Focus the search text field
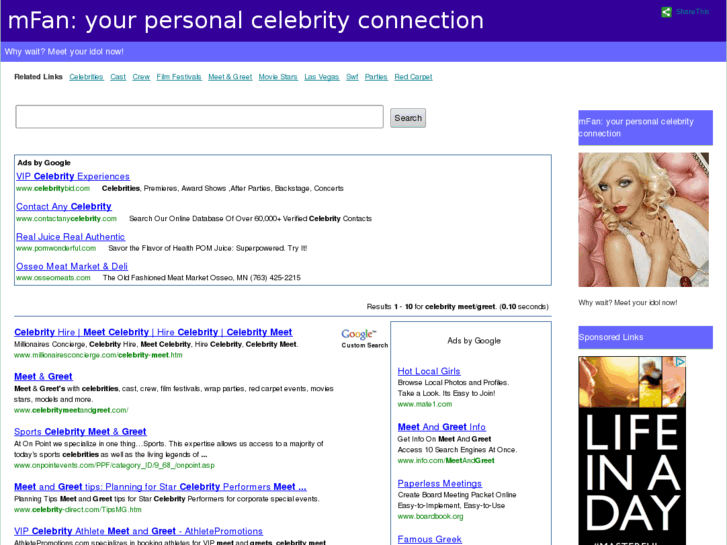This screenshot has width=727, height=545. [x=199, y=116]
